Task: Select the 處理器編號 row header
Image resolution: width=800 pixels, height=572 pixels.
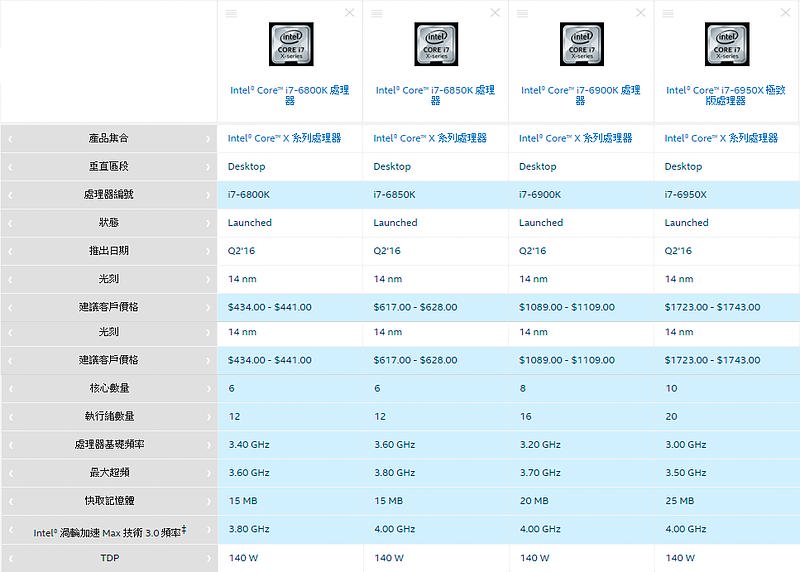Action: [x=109, y=194]
